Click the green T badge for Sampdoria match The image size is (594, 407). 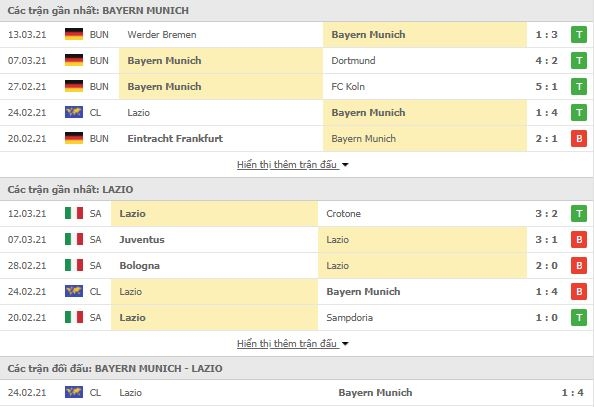coord(579,318)
